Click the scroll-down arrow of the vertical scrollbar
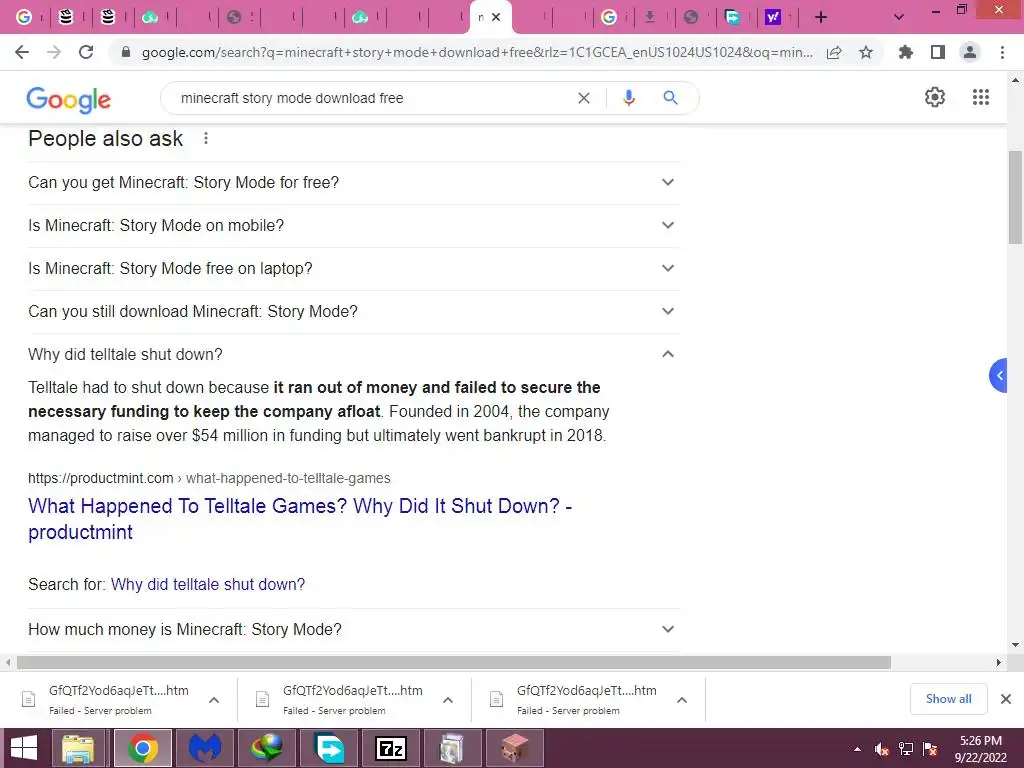Viewport: 1024px width, 768px height. tap(1016, 645)
